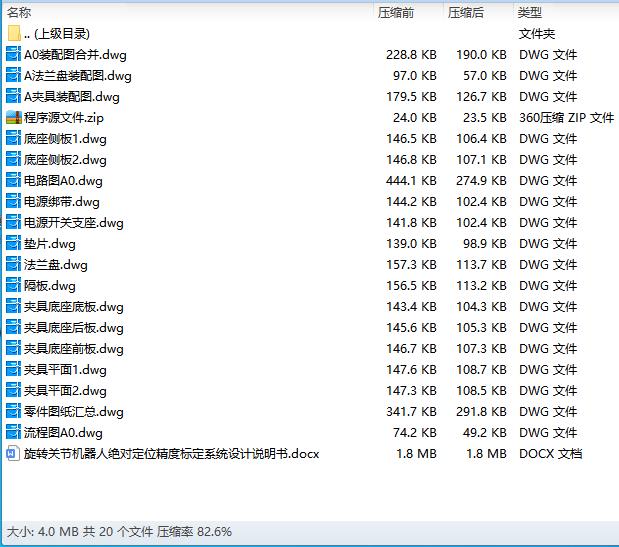Sort by the 名称 column header
The image size is (619, 547).
[x=19, y=13]
